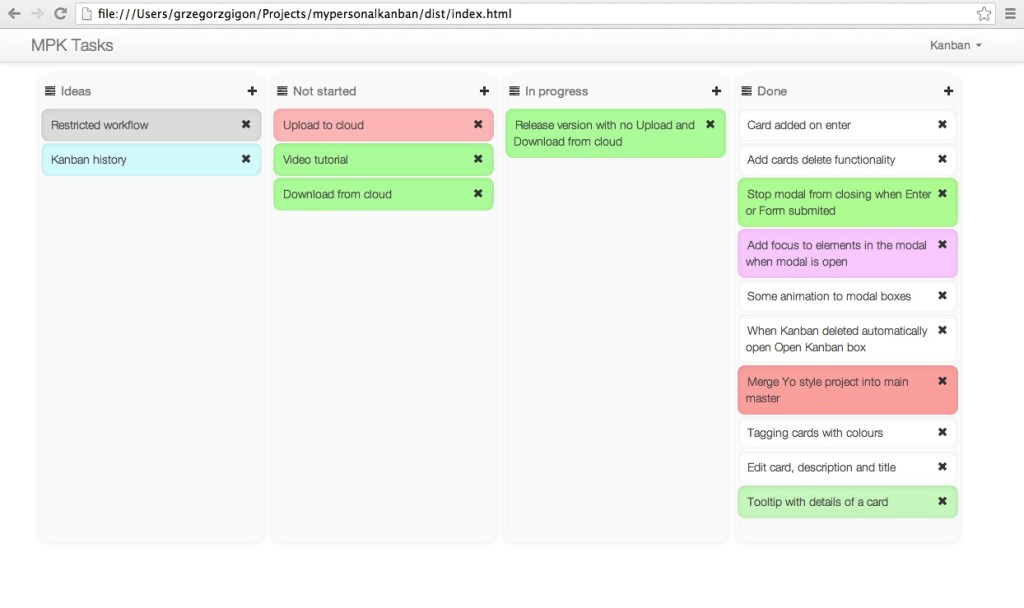The image size is (1024, 608).
Task: Open the browser menu at top right
Action: (1012, 14)
